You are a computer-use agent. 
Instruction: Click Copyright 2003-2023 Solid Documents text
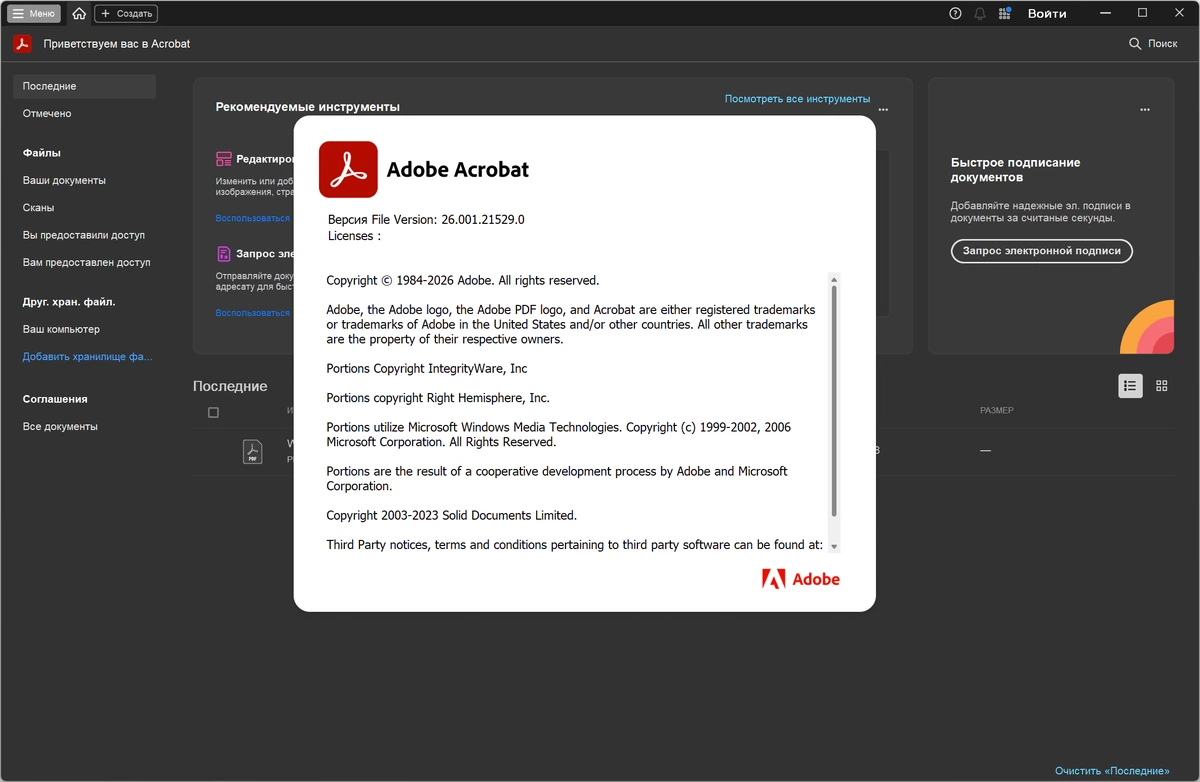click(x=452, y=516)
